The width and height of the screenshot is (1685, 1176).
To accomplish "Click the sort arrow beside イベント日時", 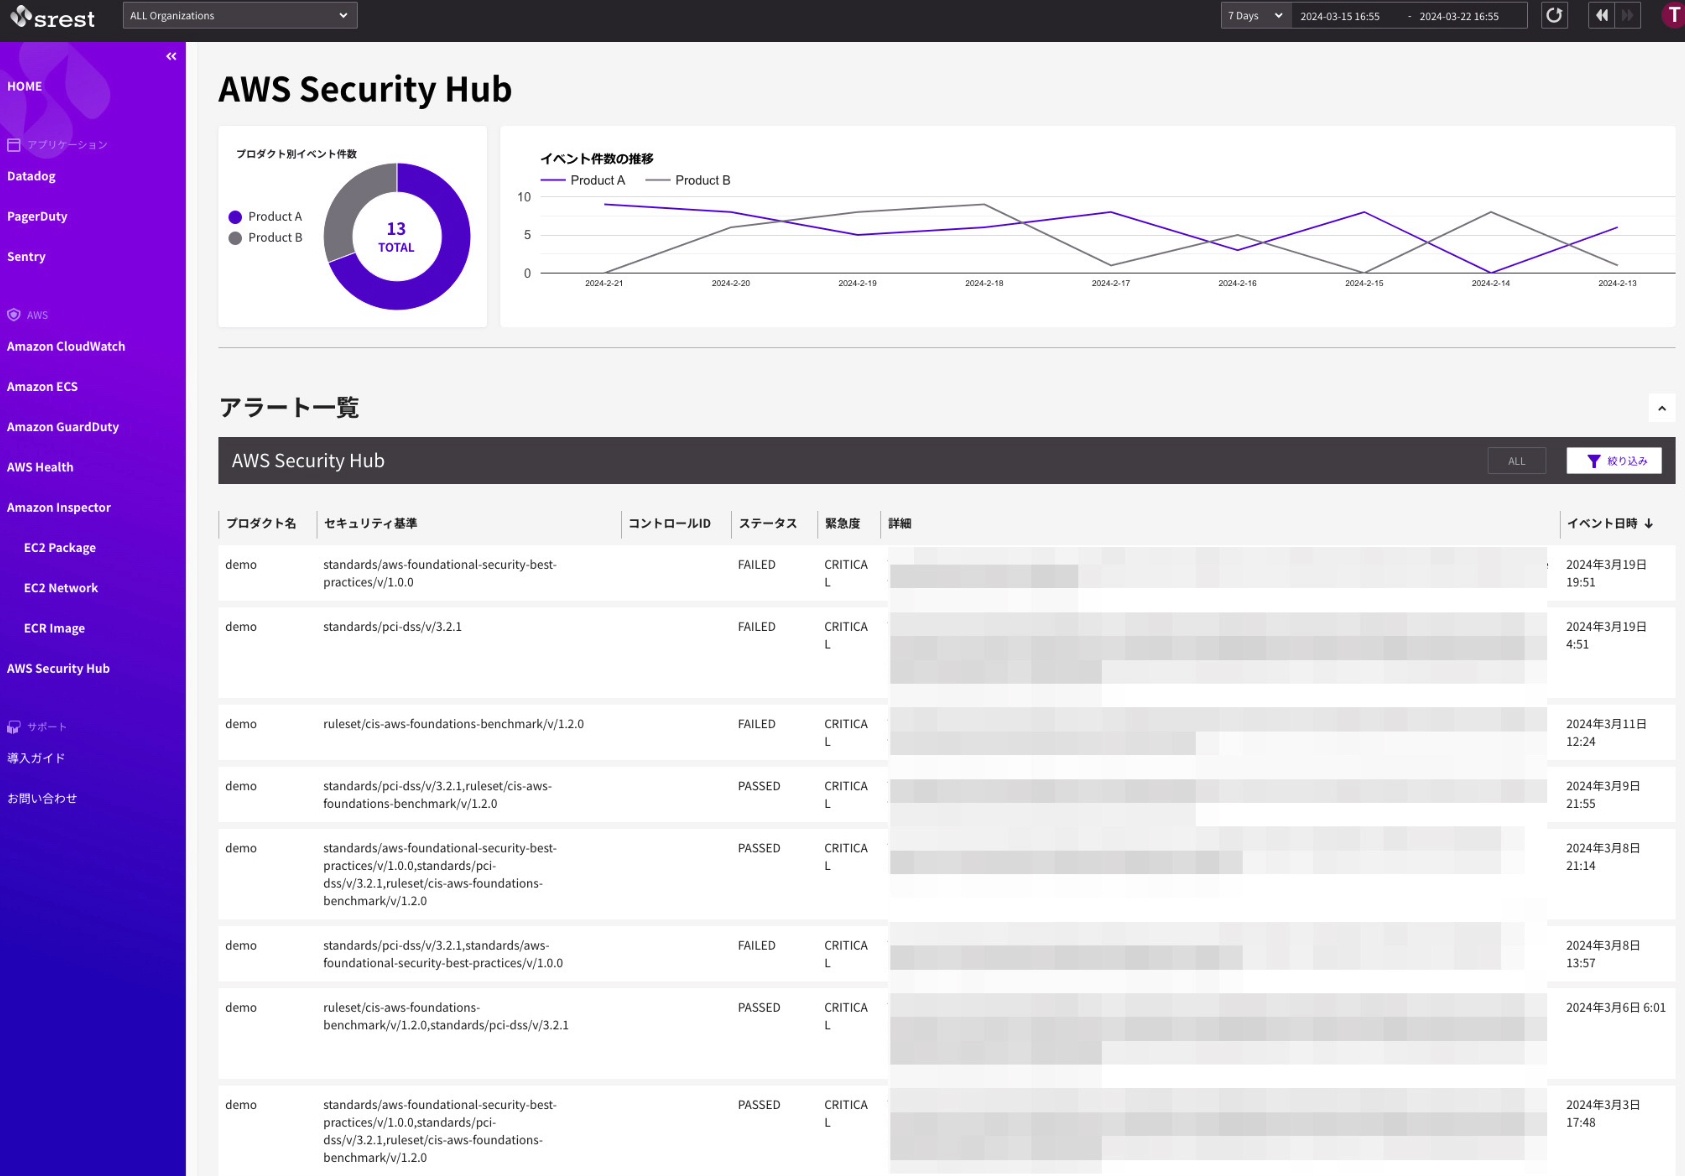I will 1649,524.
